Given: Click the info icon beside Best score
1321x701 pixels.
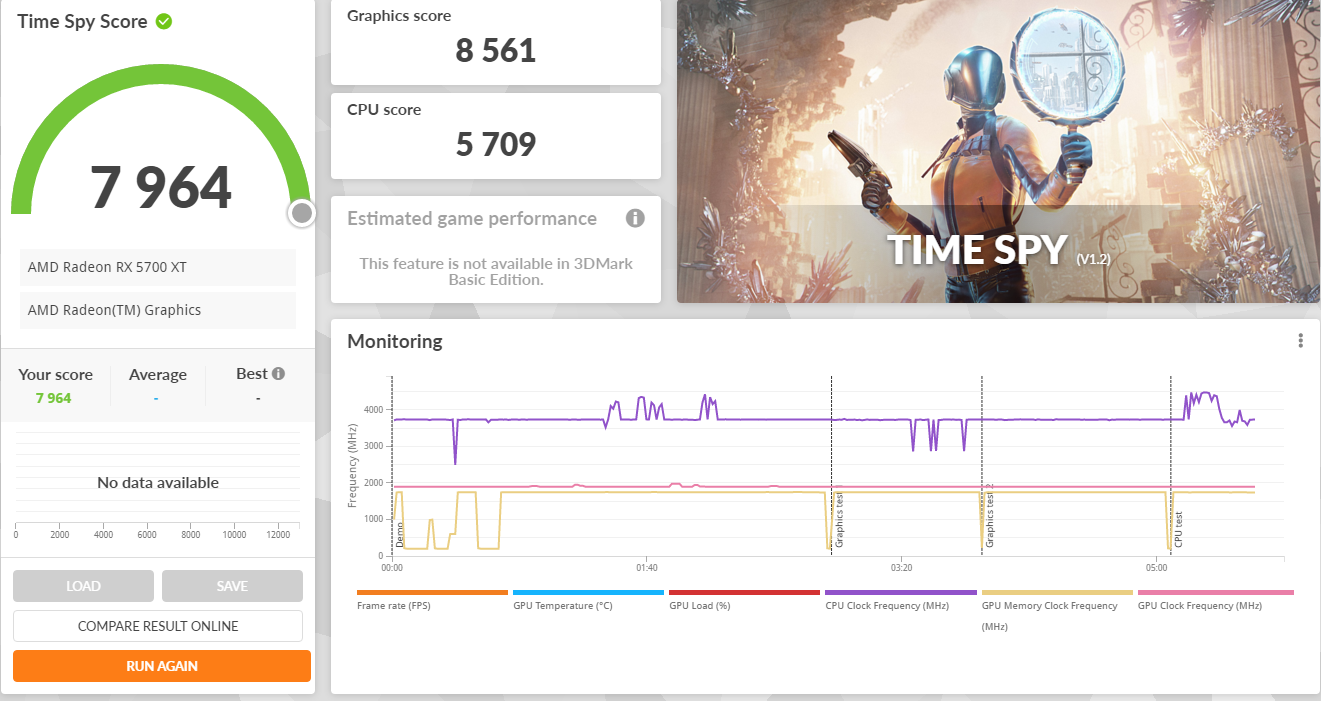Looking at the screenshot, I should point(278,374).
